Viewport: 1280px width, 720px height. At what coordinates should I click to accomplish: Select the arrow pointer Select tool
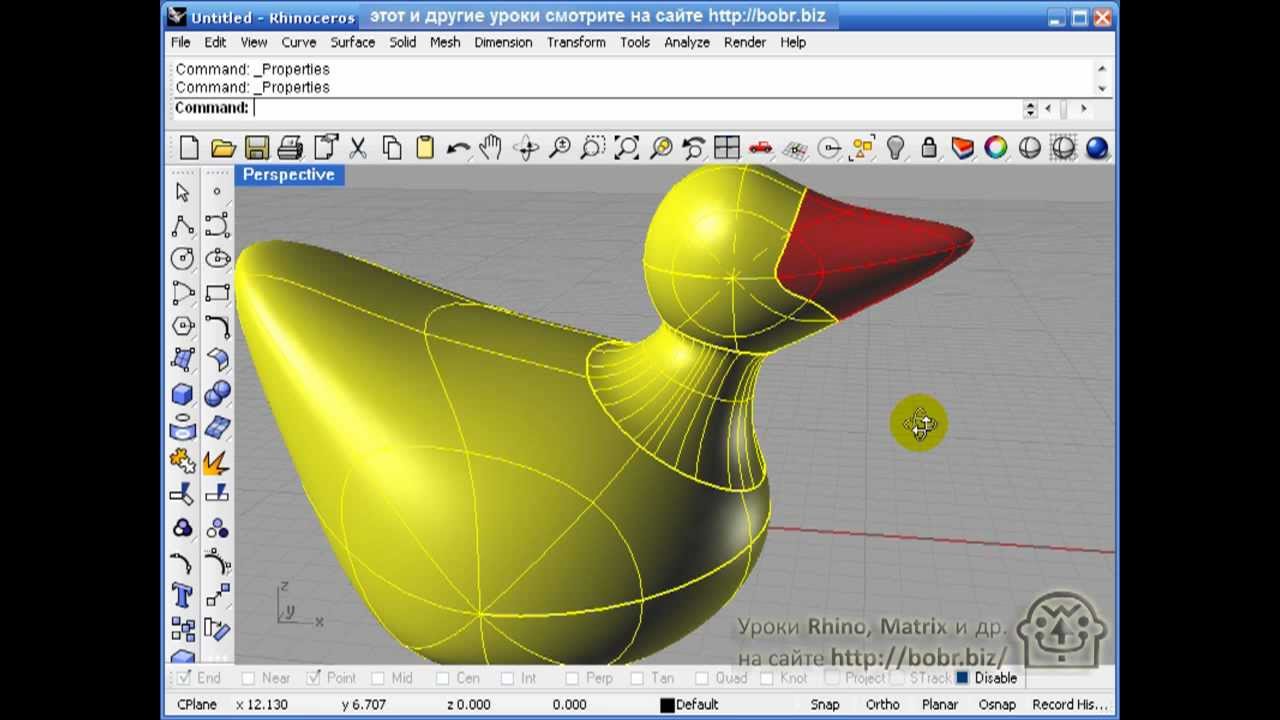tap(182, 192)
